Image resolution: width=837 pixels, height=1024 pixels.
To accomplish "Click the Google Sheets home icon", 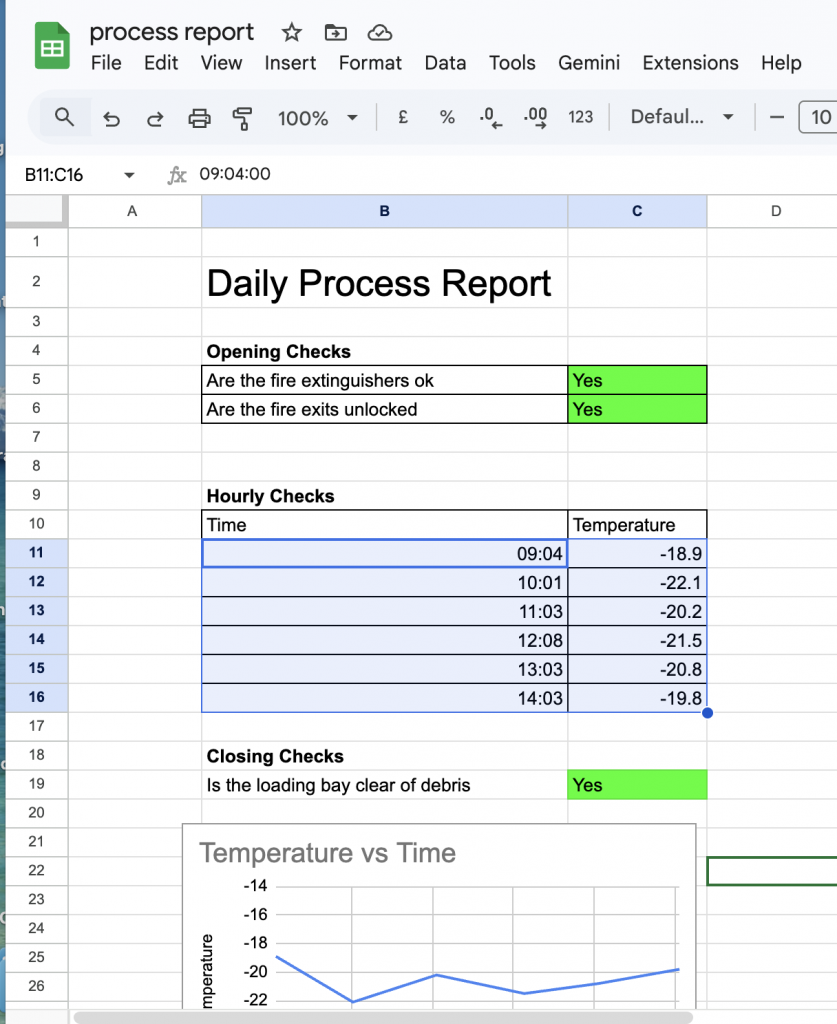I will [x=52, y=47].
